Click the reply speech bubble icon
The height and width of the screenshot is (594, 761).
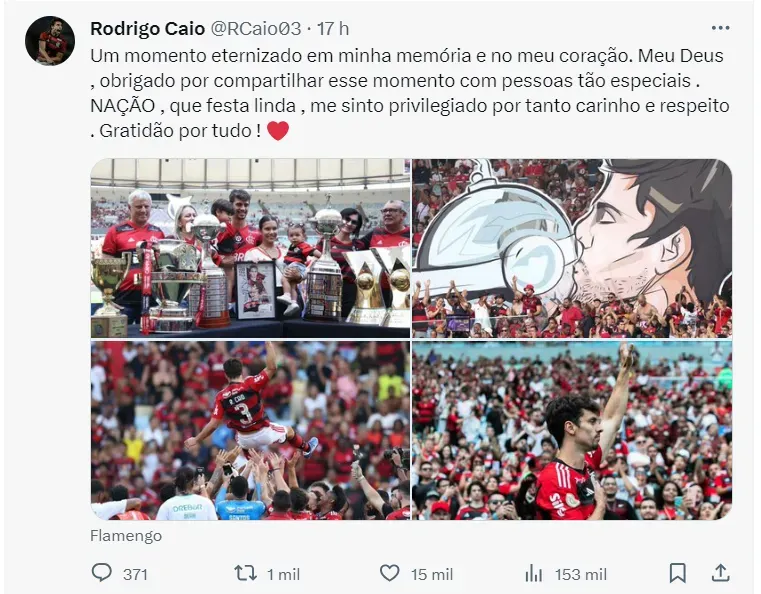pos(101,573)
